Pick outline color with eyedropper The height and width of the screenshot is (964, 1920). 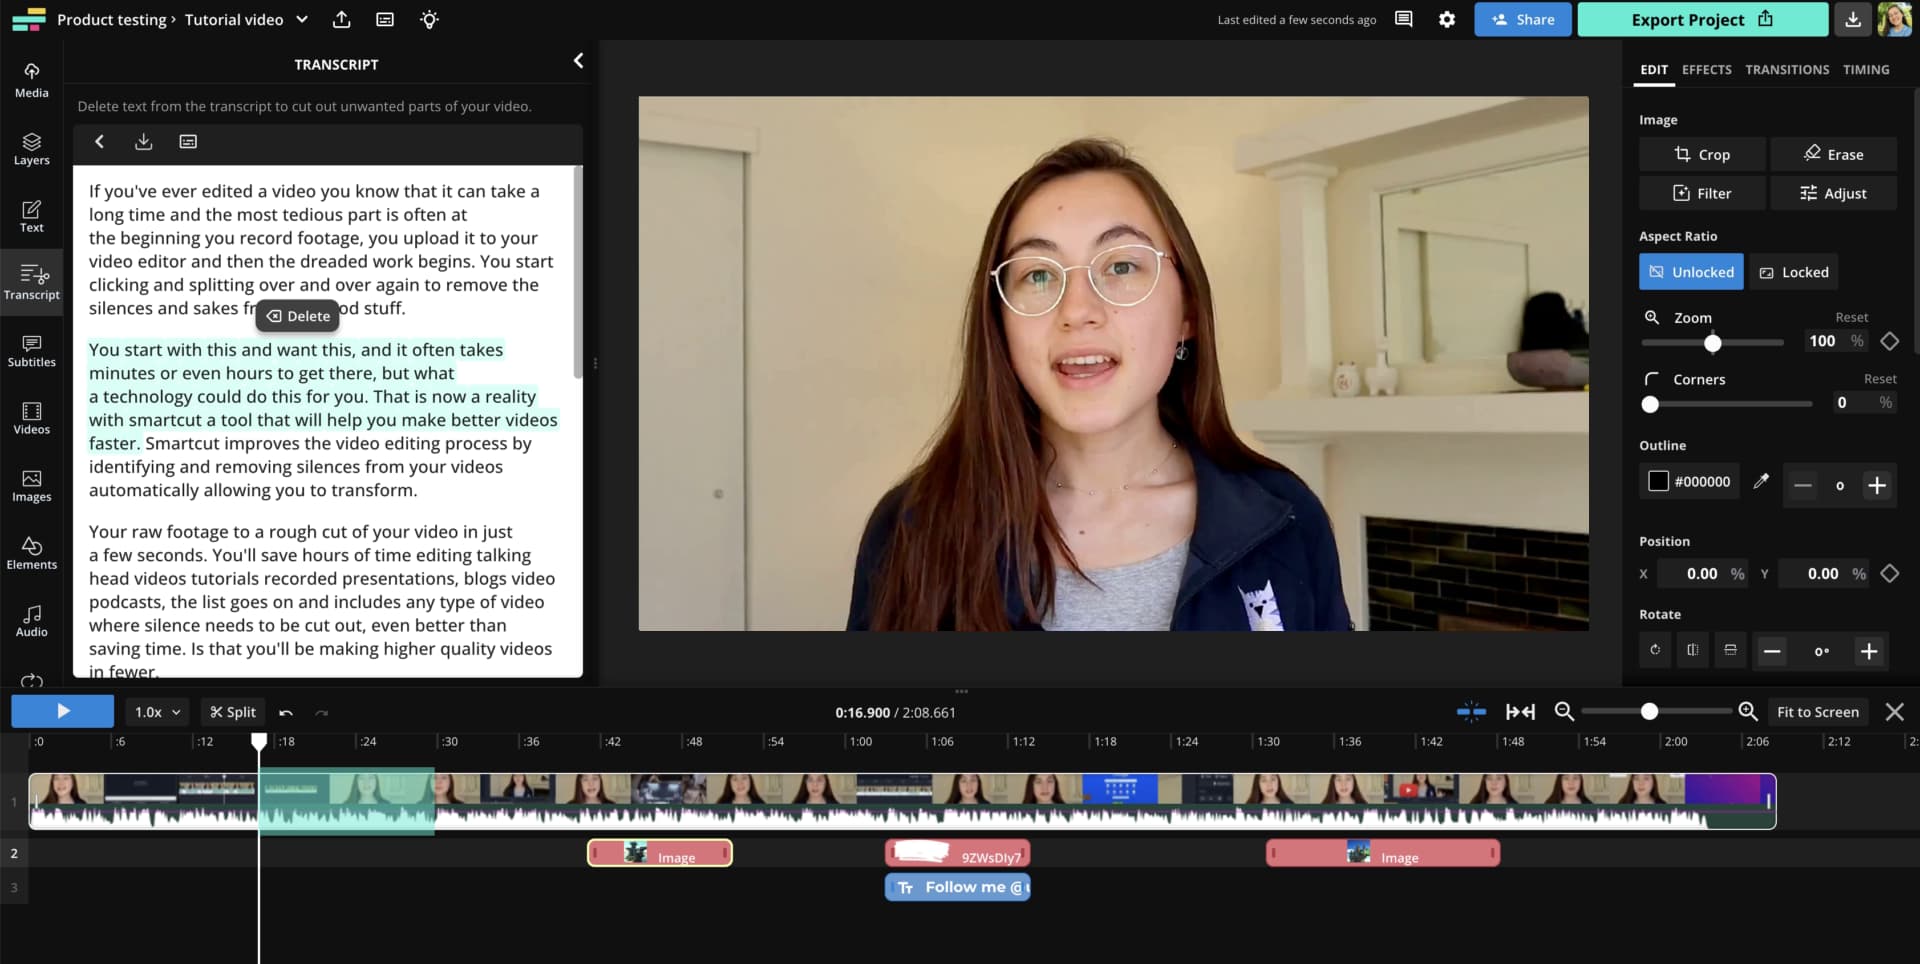pyautogui.click(x=1761, y=481)
